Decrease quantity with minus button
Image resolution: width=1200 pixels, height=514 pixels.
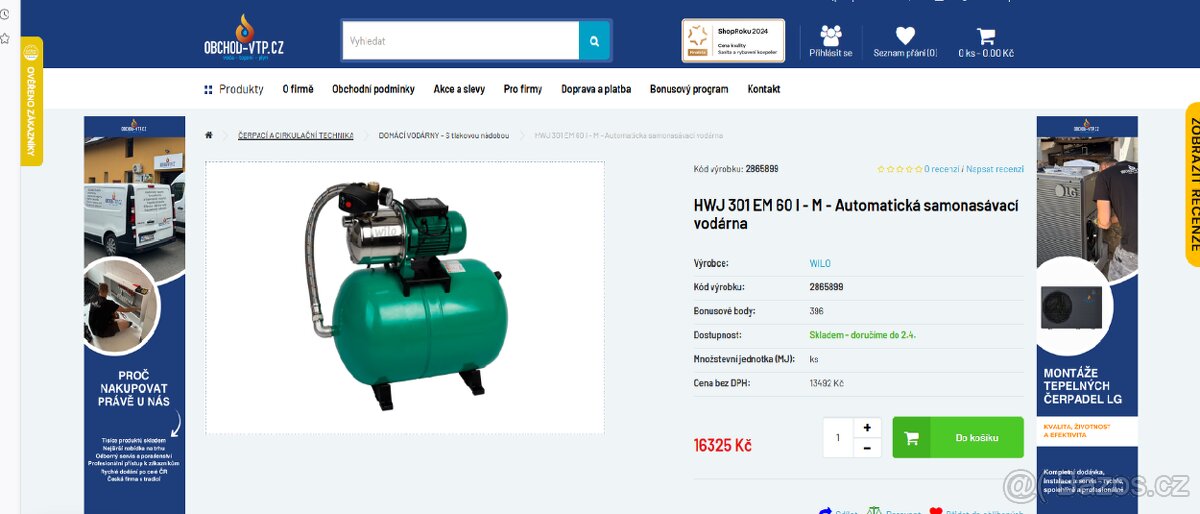coord(867,448)
